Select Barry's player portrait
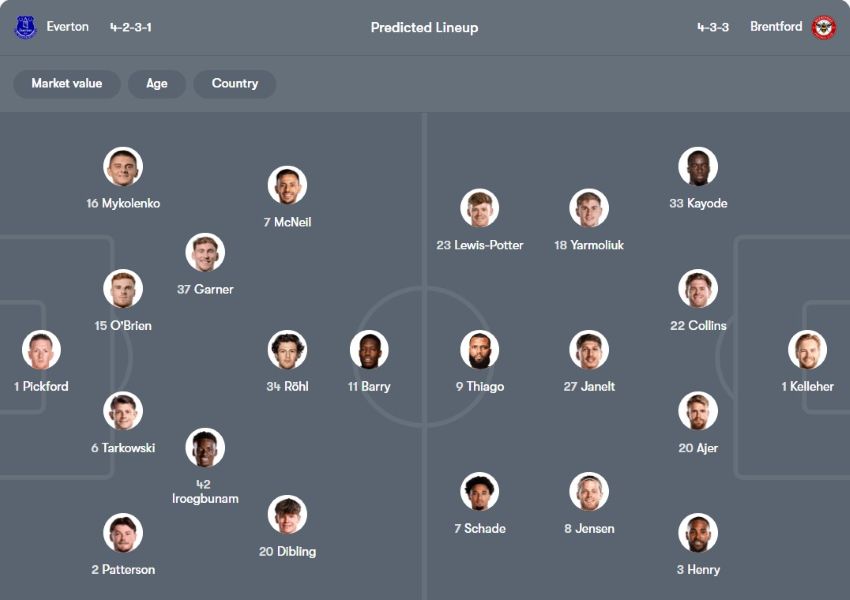 [x=369, y=350]
